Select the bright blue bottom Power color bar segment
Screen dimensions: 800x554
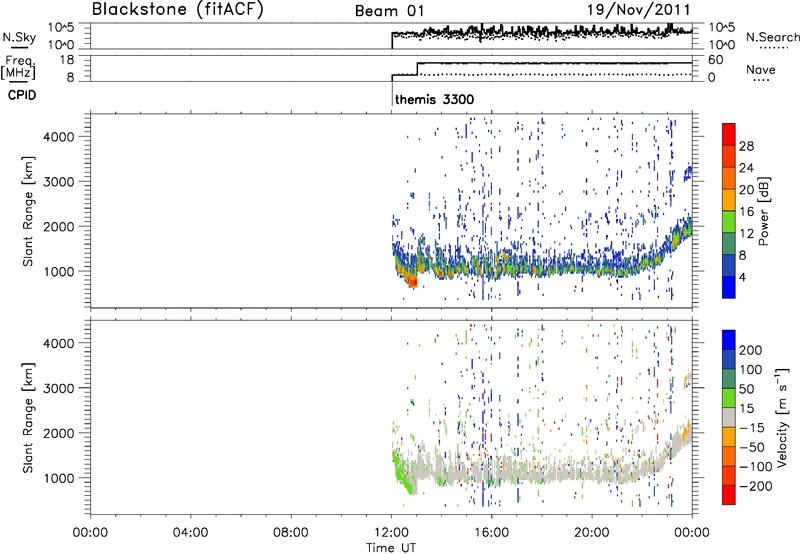coord(729,288)
